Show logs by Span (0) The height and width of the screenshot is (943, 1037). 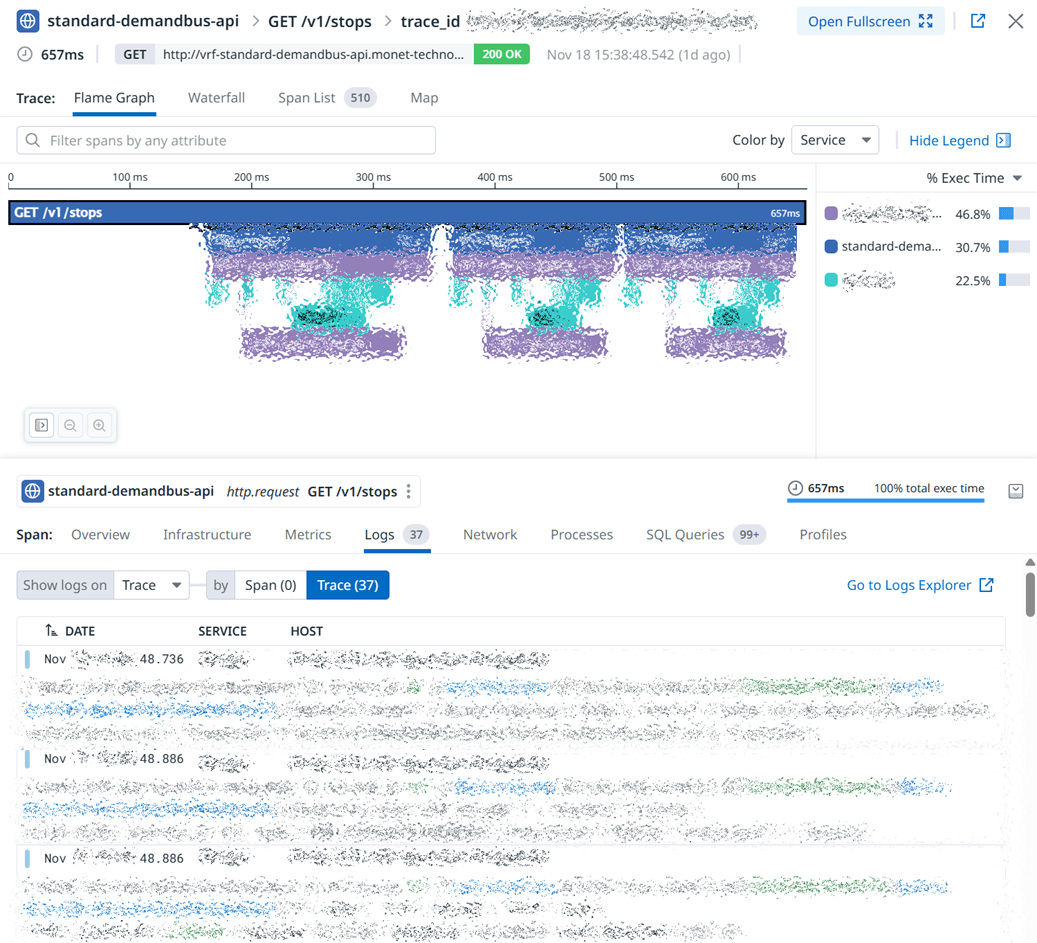tap(270, 585)
